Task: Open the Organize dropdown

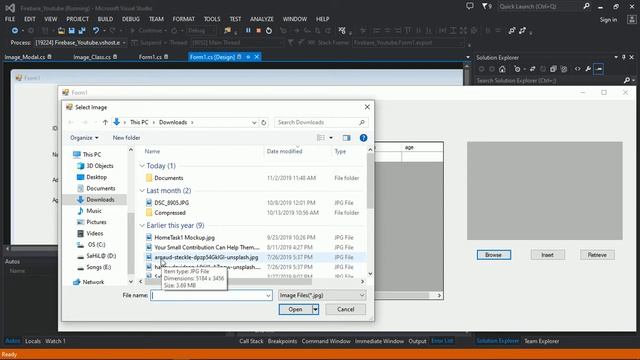Action: pyautogui.click(x=84, y=138)
